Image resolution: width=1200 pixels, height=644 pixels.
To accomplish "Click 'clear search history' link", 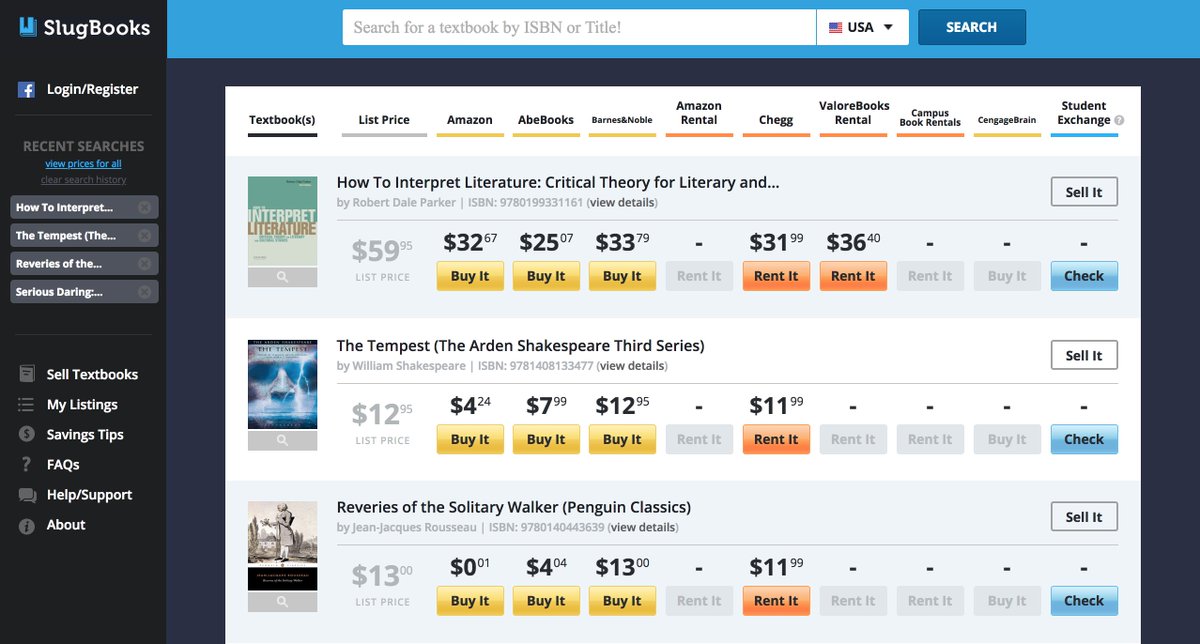I will coord(84,180).
